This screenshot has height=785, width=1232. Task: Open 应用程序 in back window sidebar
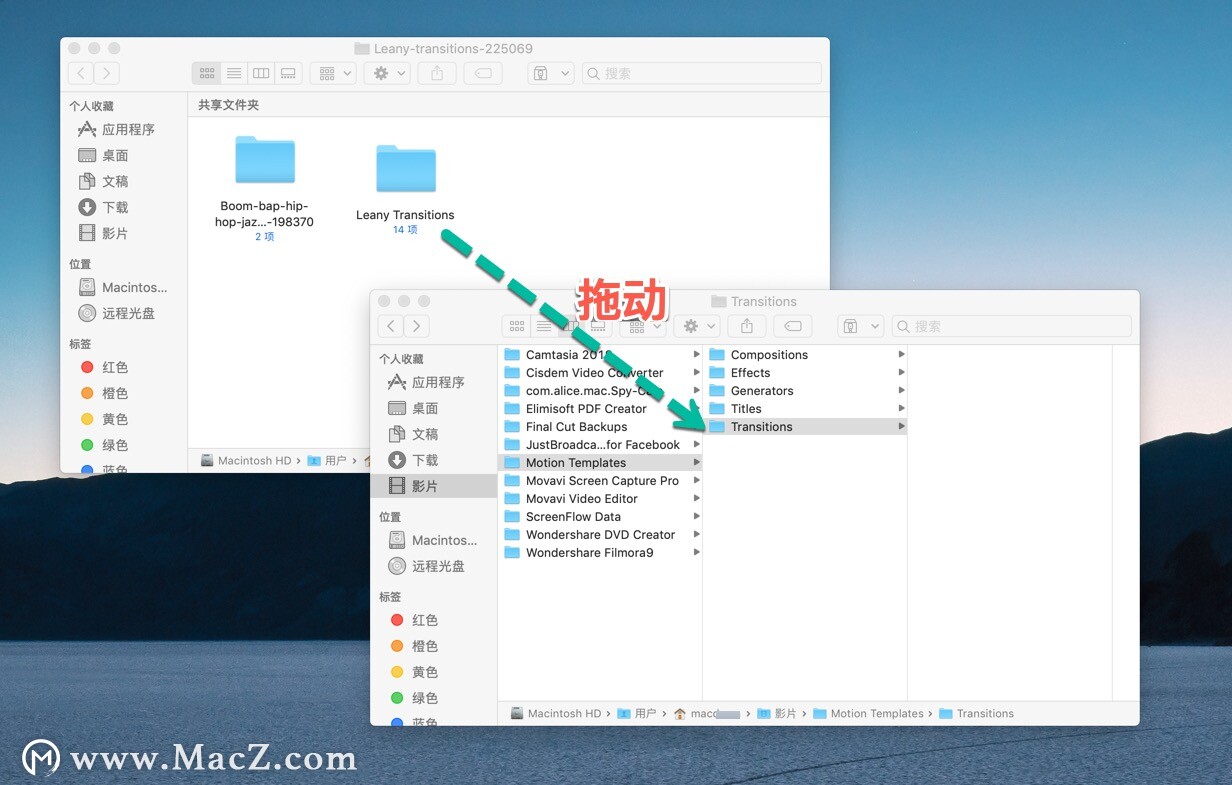tap(128, 129)
